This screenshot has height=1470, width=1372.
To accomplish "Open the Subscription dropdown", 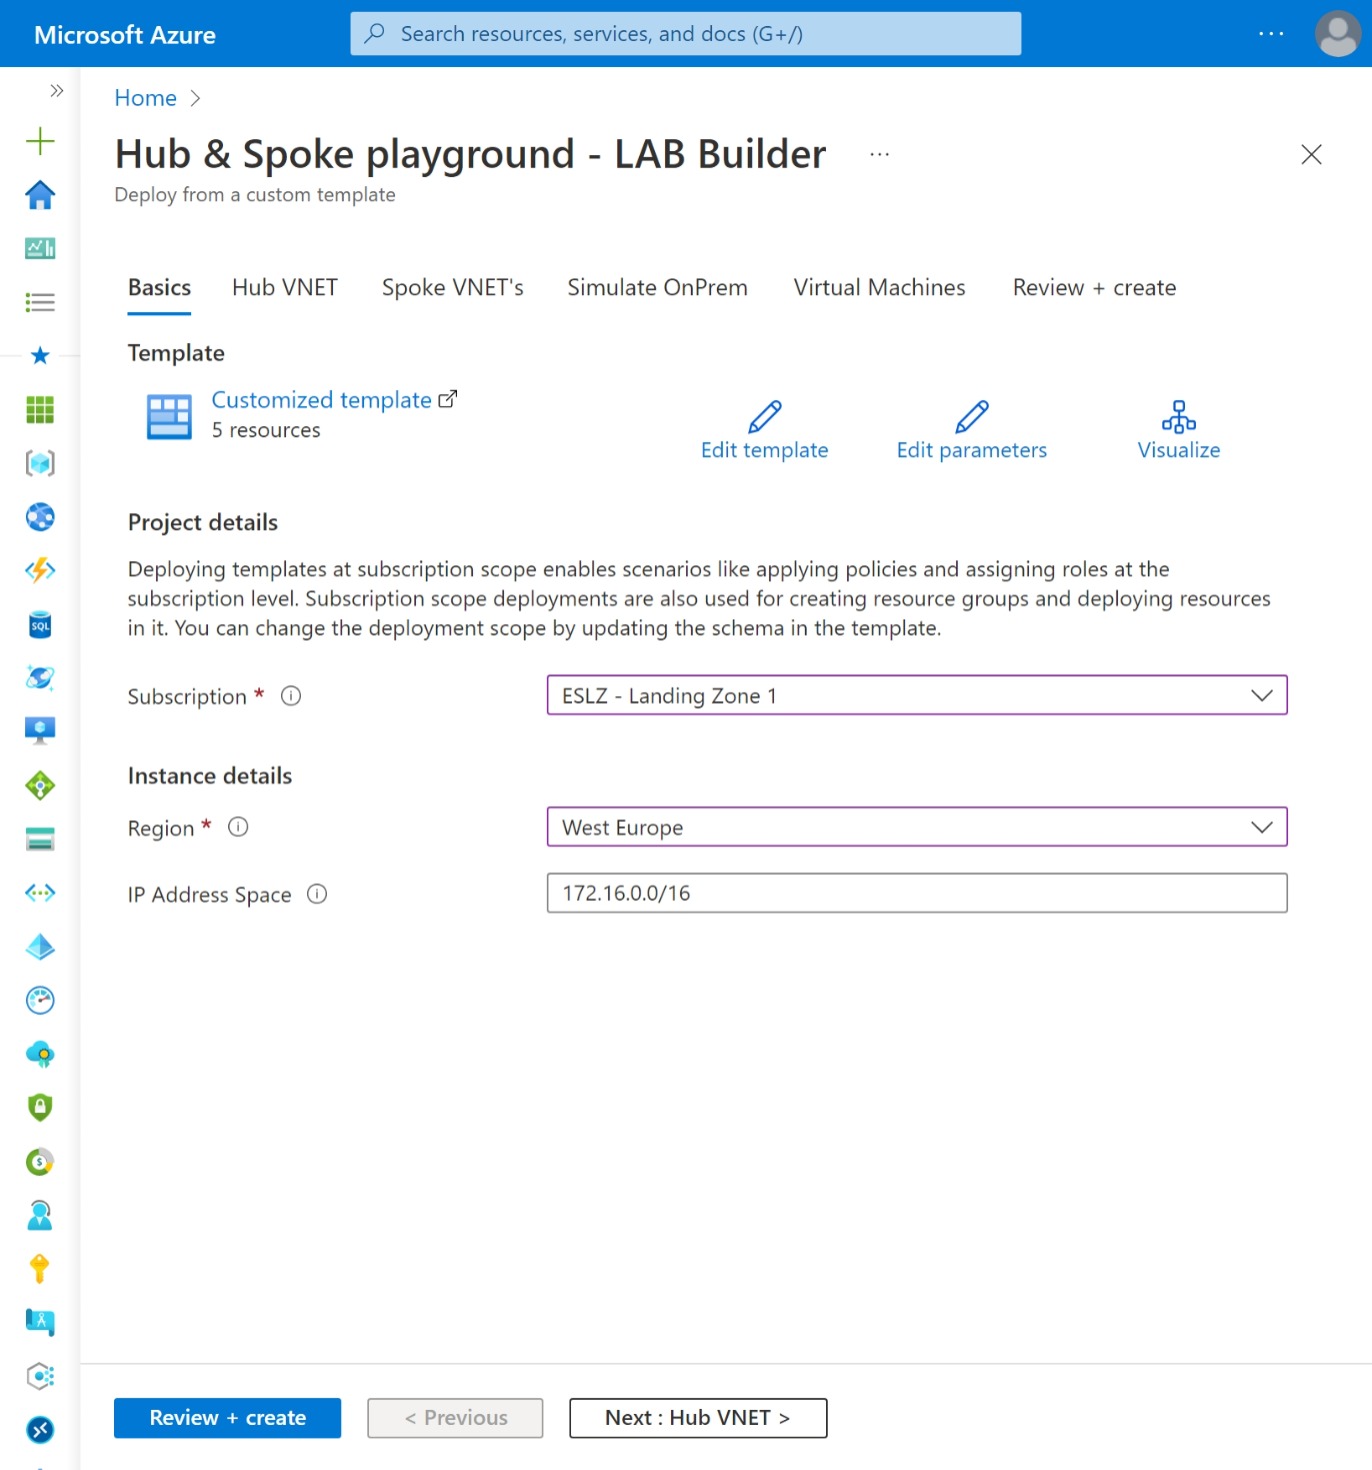I will coord(917,695).
